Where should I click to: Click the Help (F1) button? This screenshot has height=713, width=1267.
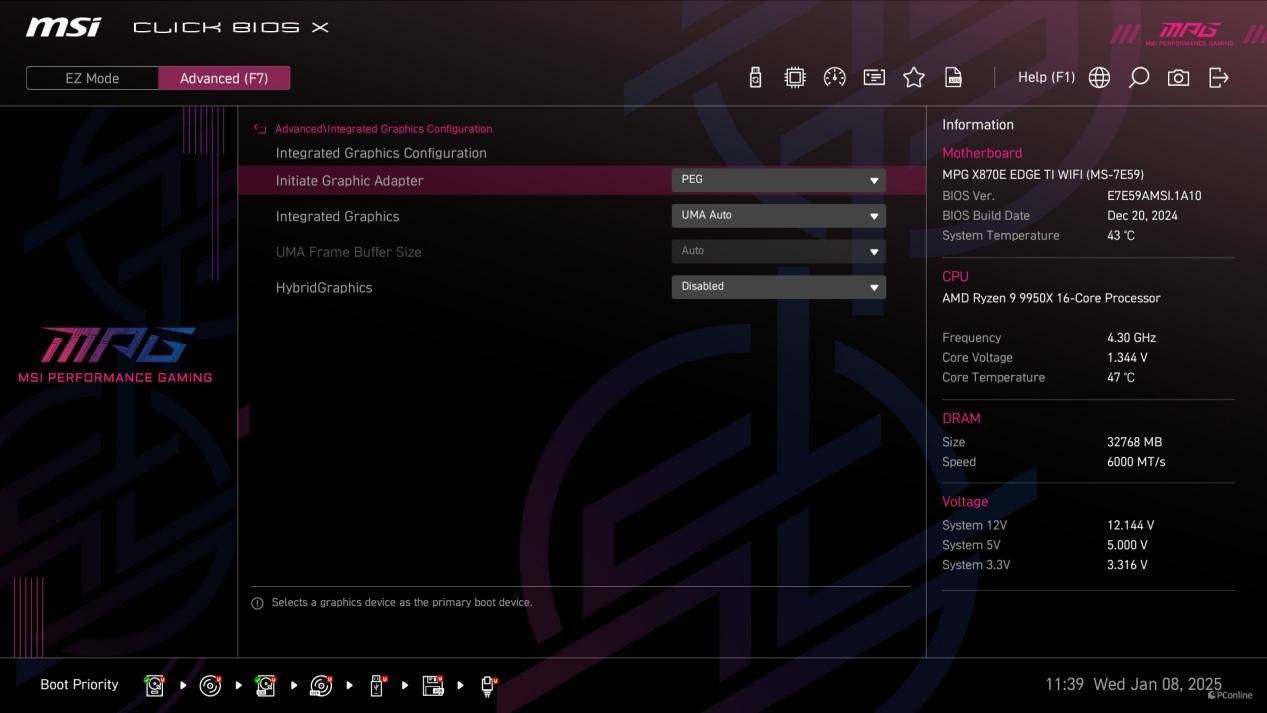pos(1046,78)
